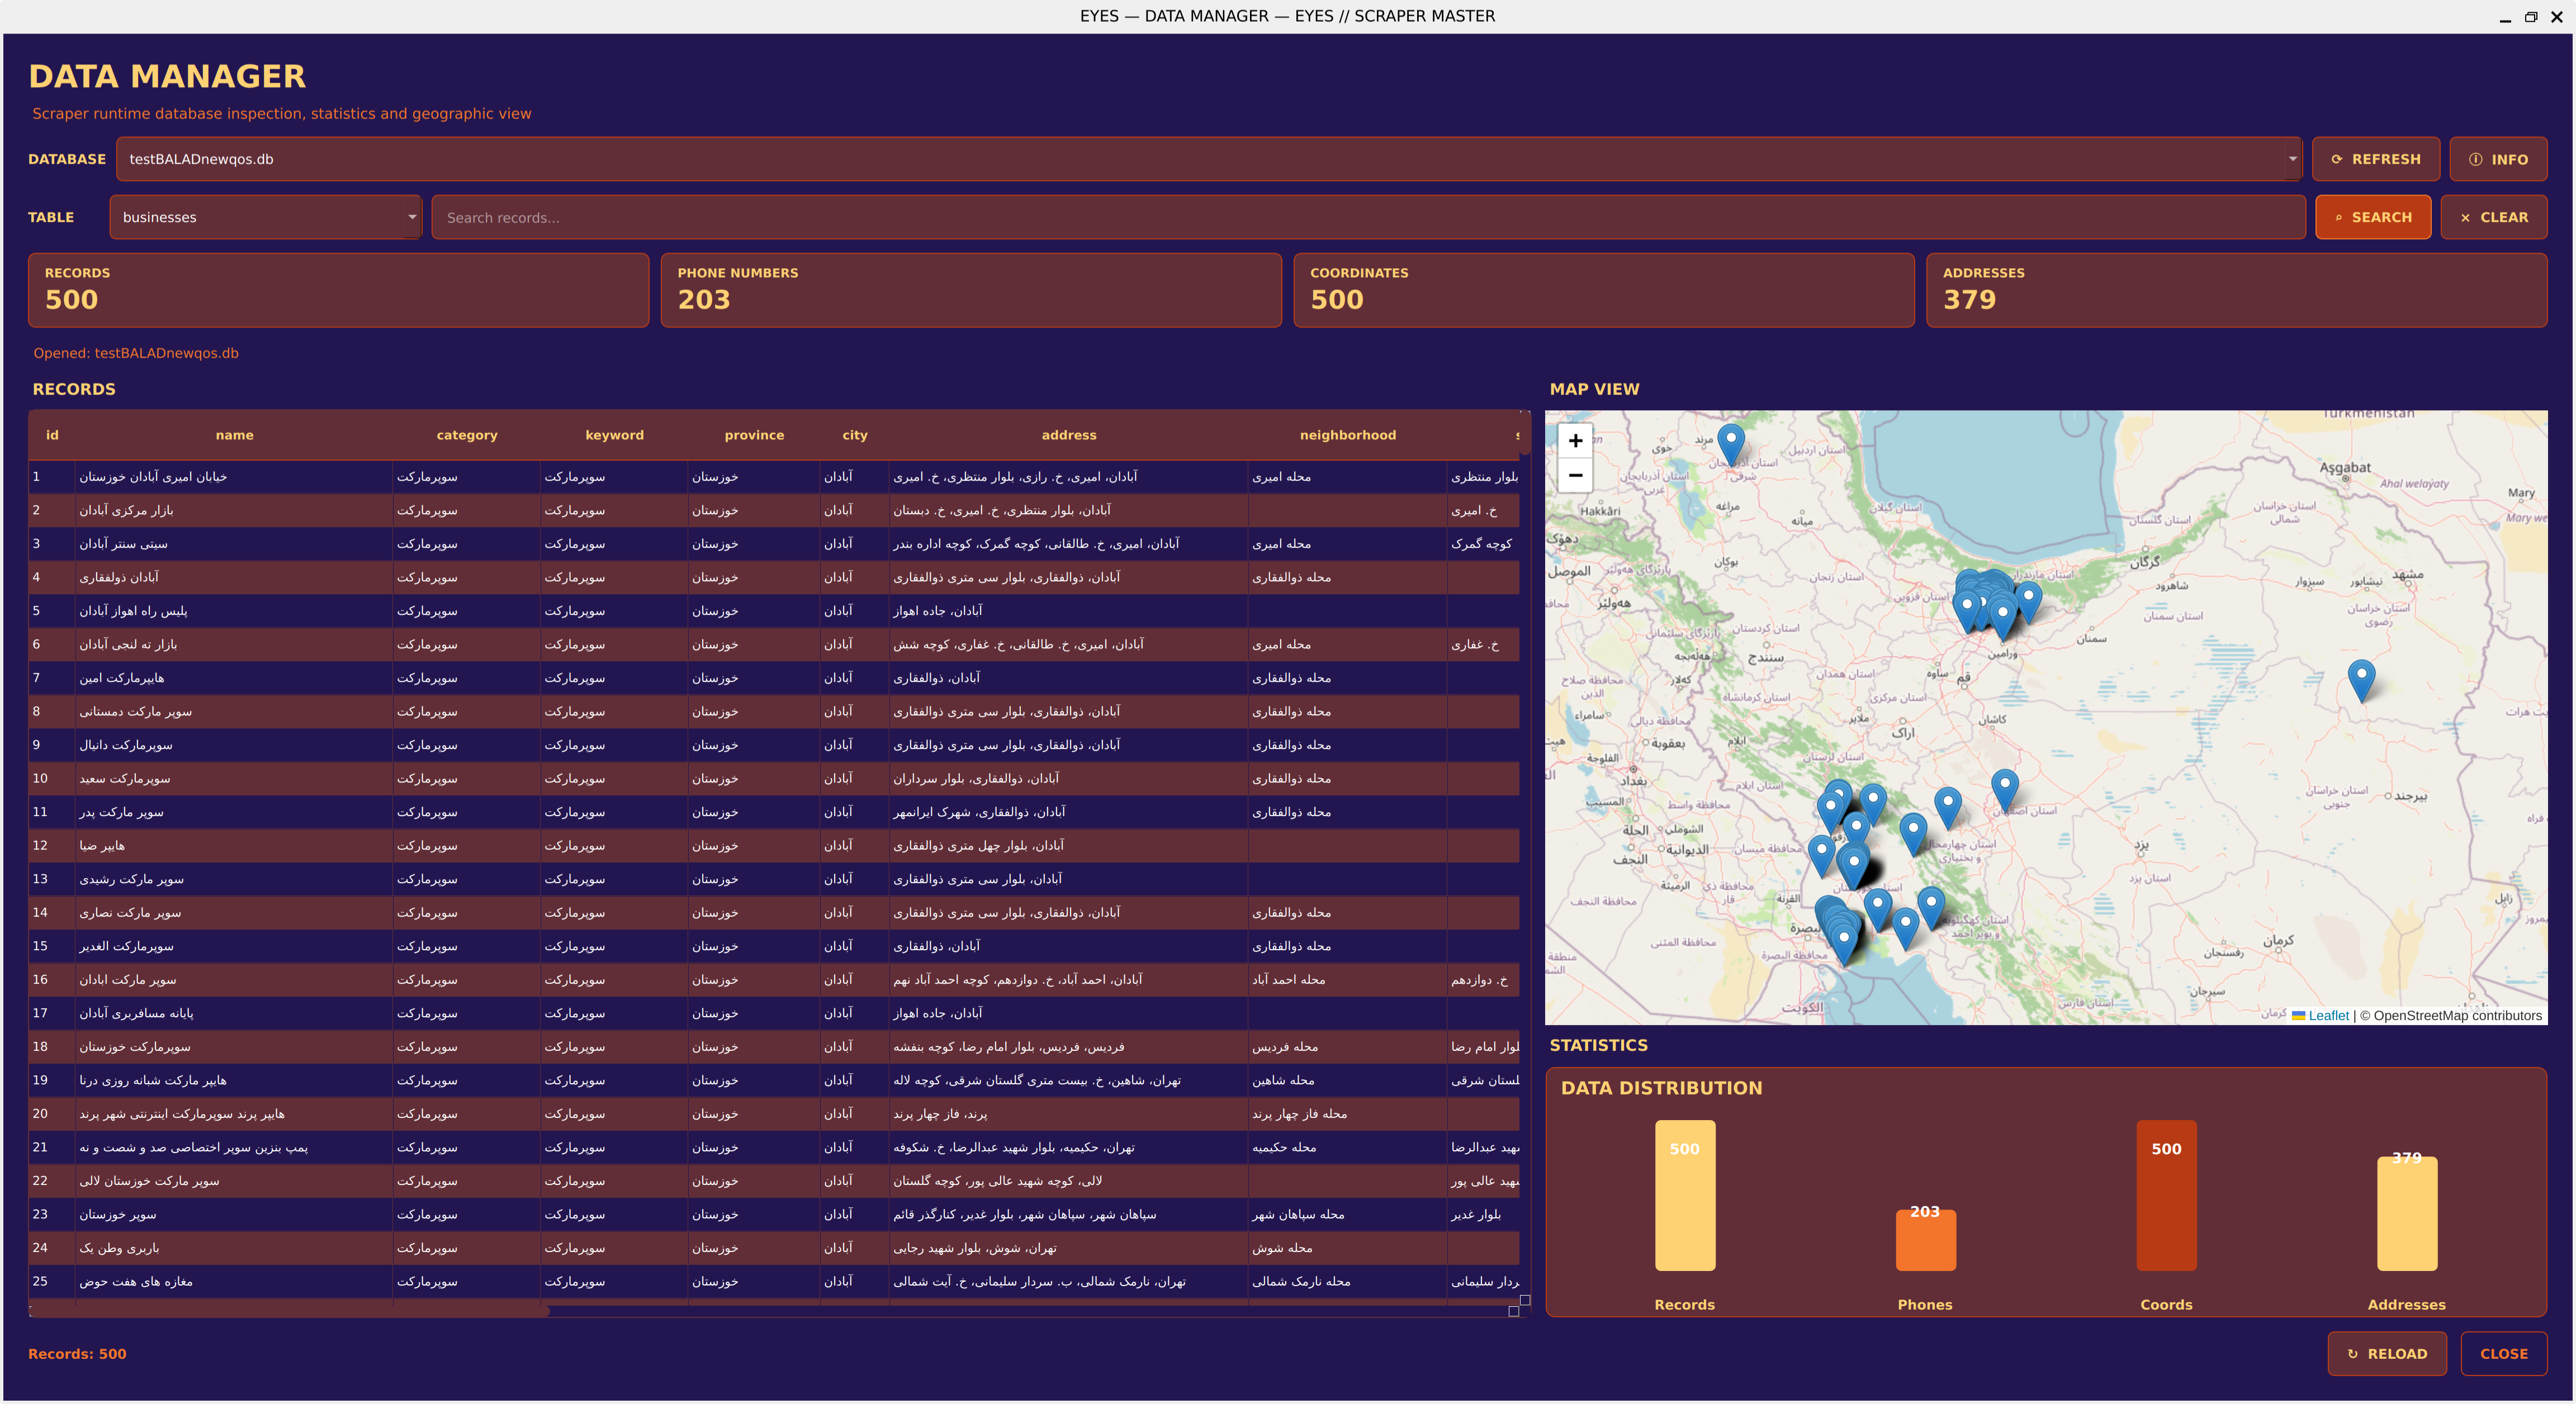Click the Data Distribution heading
The width and height of the screenshot is (2576, 1404).
[1661, 1088]
